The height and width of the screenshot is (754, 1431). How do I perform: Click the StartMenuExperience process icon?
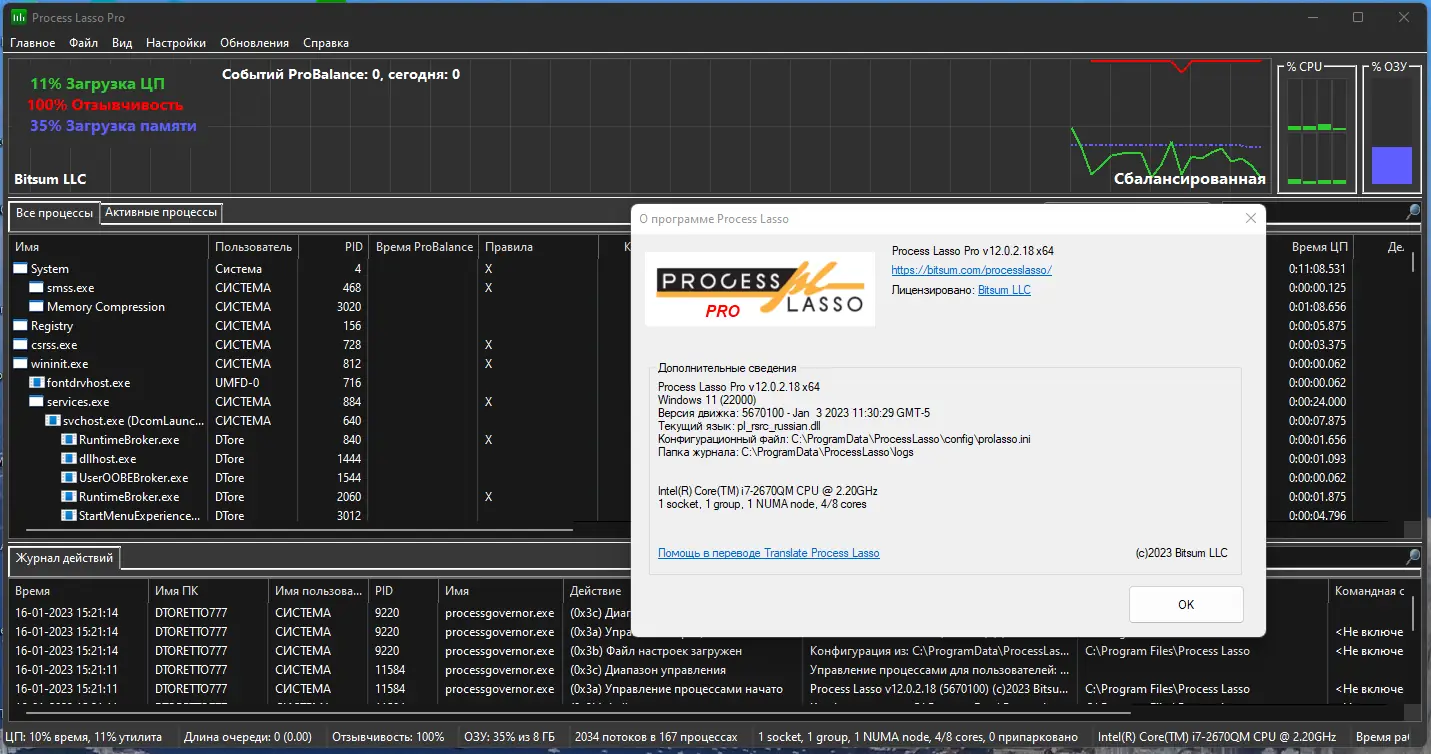tap(69, 516)
